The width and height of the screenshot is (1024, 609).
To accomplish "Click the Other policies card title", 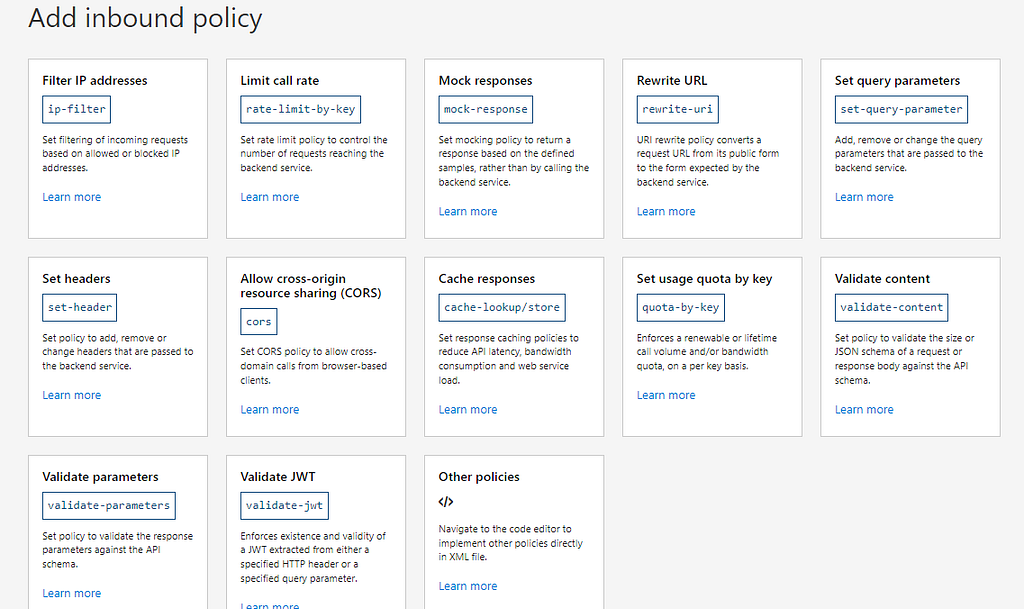I will coord(479,477).
